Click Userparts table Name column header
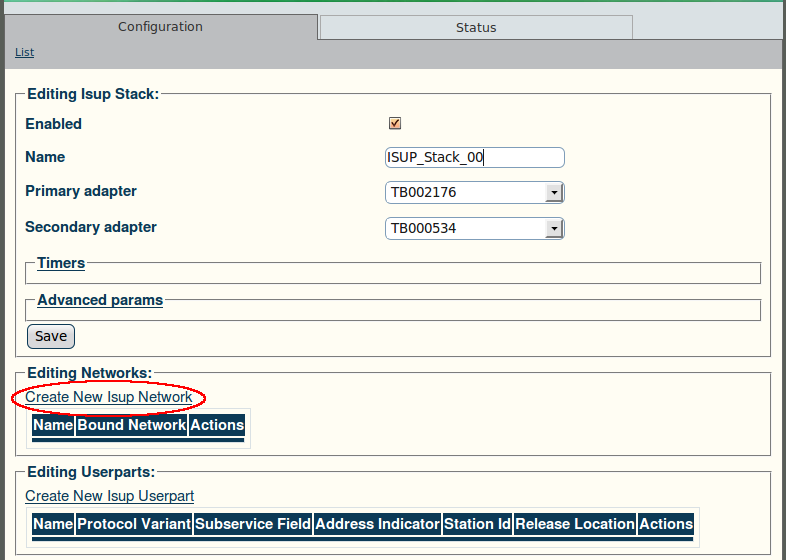 point(53,524)
